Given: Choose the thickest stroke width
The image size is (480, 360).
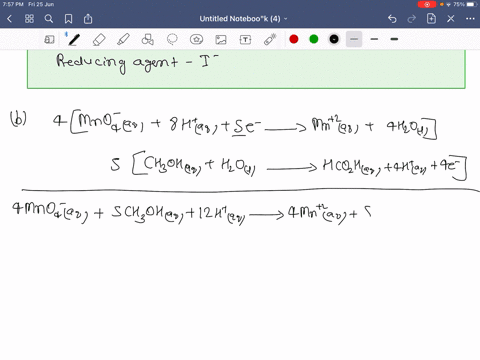Looking at the screenshot, I should click(394, 39).
